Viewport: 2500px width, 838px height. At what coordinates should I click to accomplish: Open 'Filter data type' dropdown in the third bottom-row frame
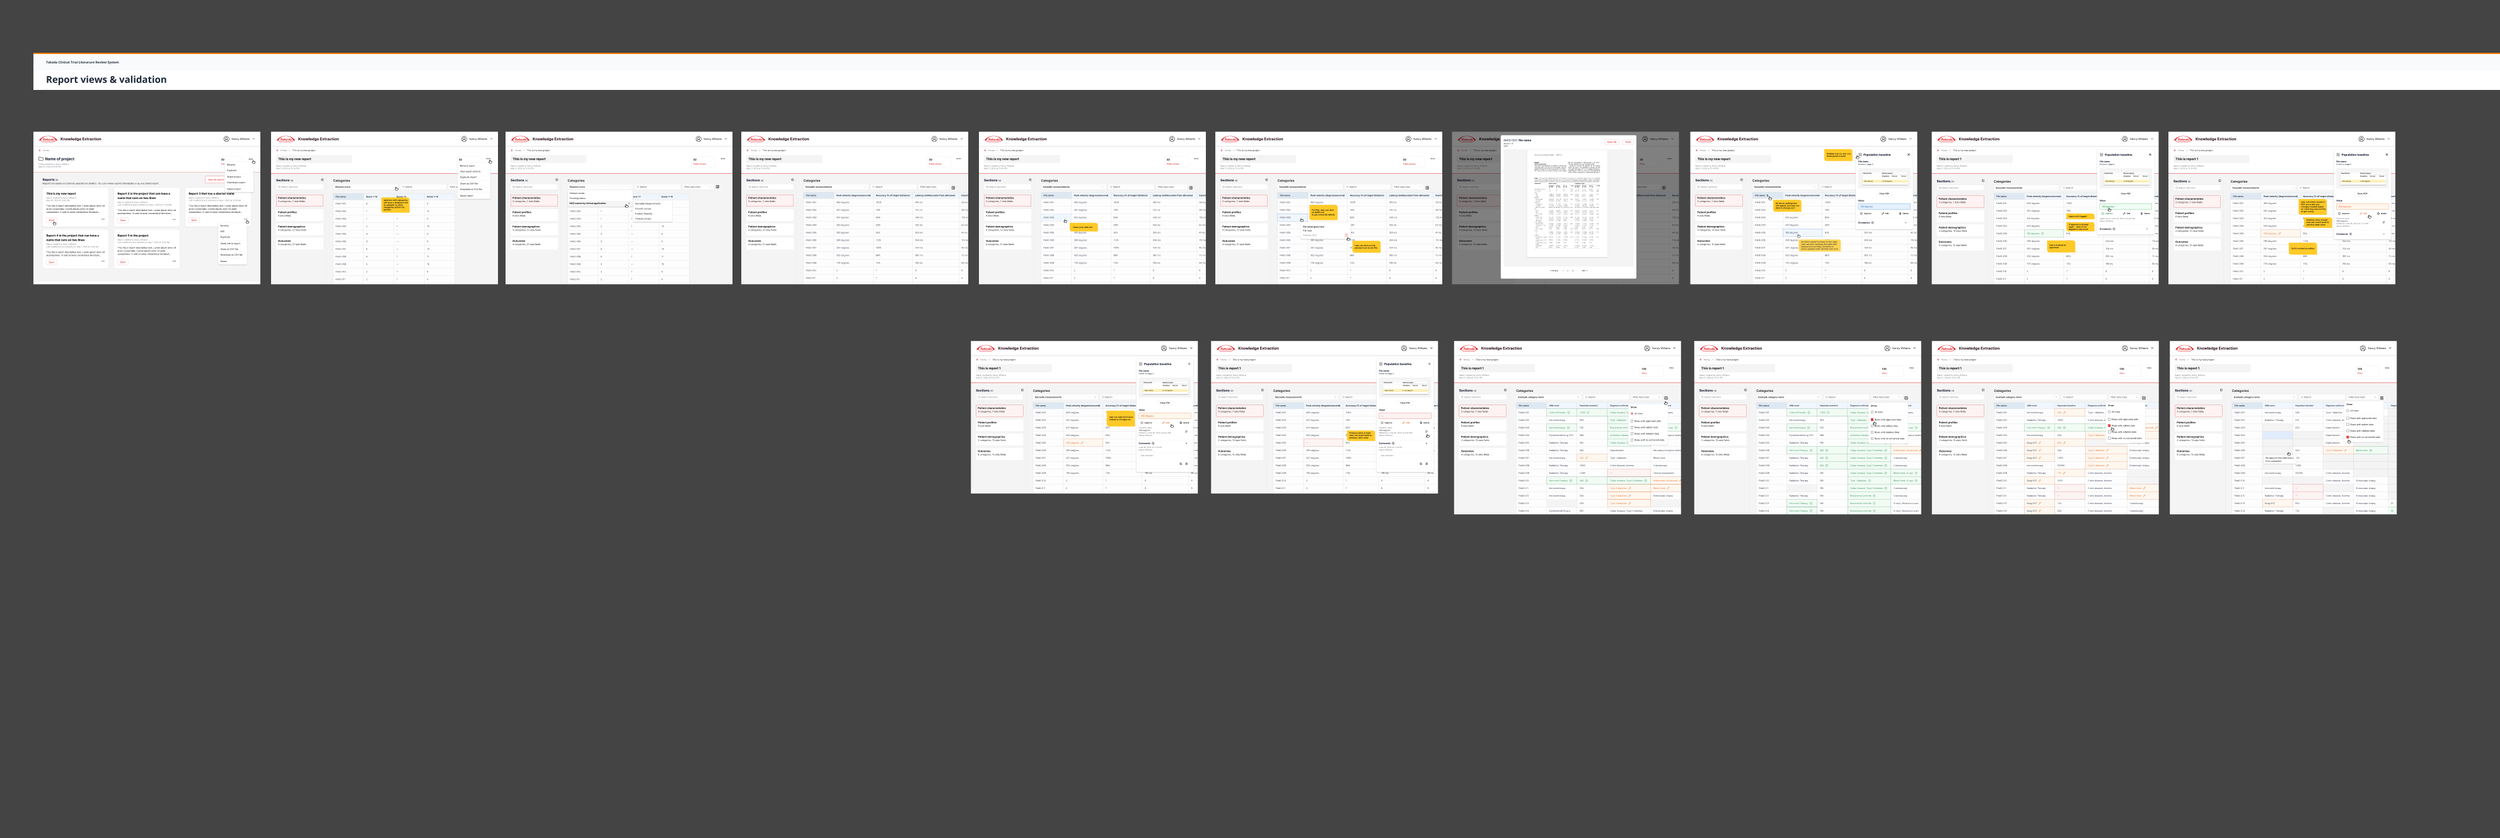pyautogui.click(x=1647, y=397)
